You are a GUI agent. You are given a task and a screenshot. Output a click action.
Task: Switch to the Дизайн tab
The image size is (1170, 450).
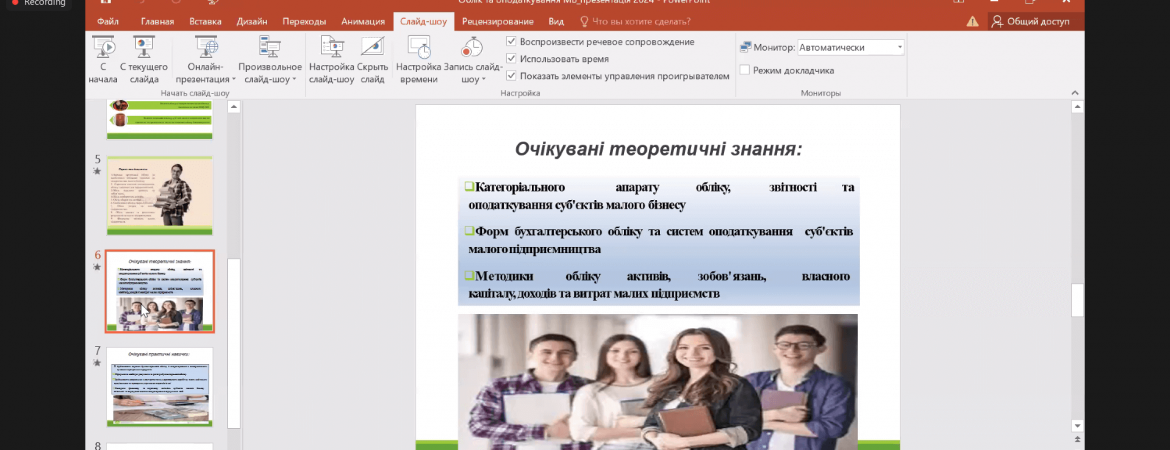point(252,22)
